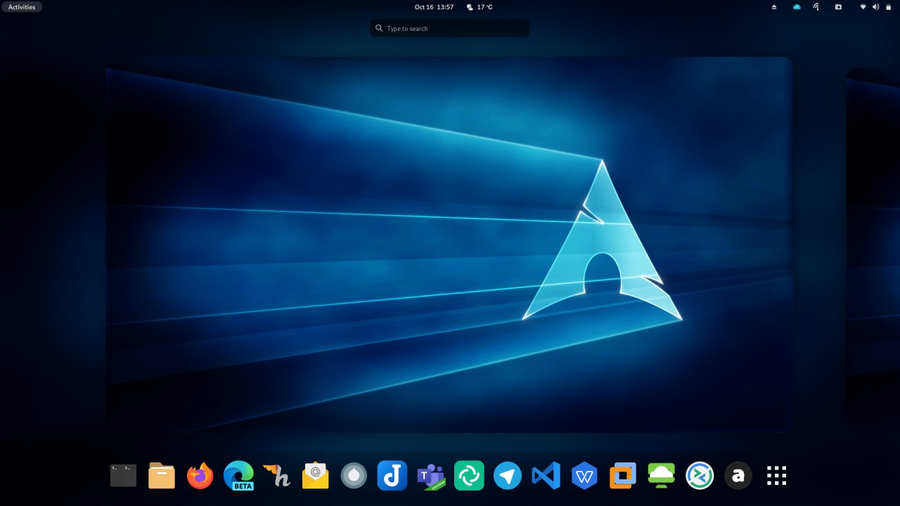The width and height of the screenshot is (900, 506).
Task: Launch Firefox from the dock
Action: [x=200, y=476]
